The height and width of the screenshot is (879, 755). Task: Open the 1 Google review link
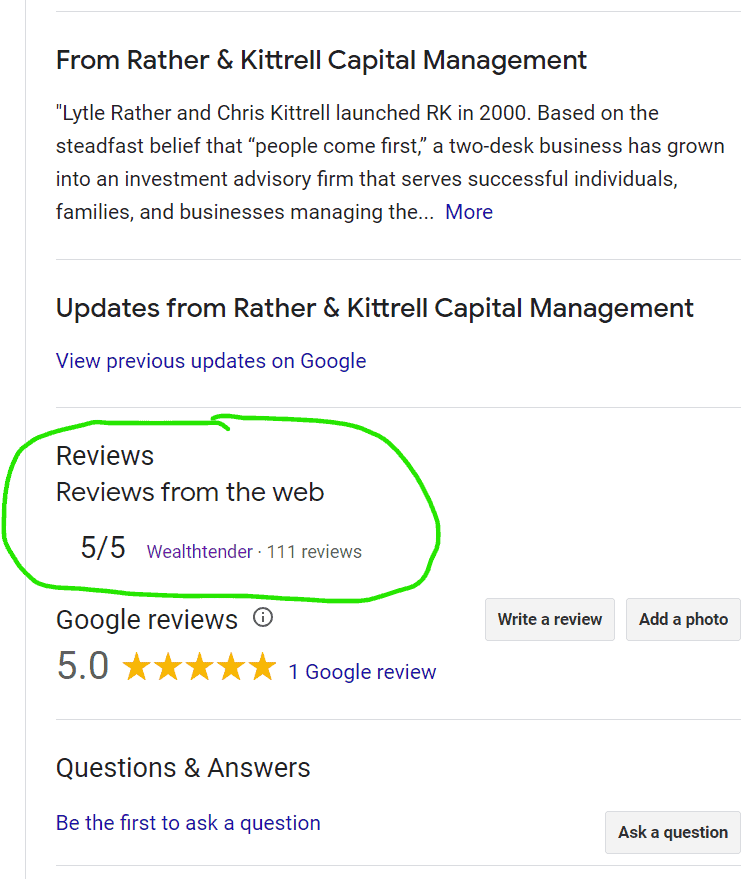click(x=362, y=672)
